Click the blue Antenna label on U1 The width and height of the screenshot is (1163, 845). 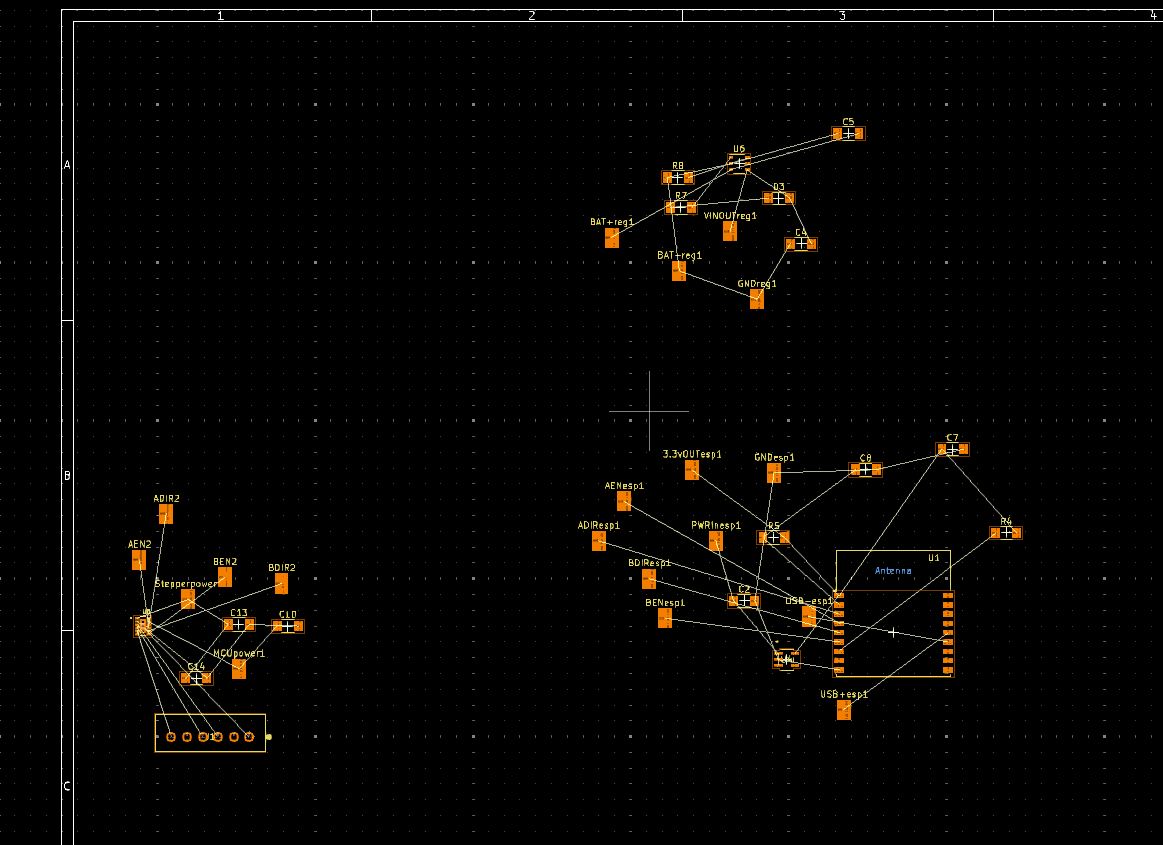(x=893, y=571)
